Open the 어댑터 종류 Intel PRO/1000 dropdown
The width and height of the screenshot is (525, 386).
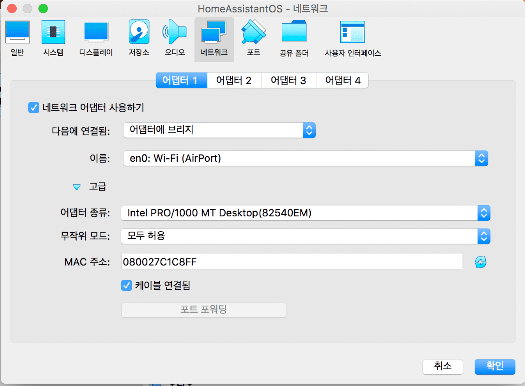point(305,213)
